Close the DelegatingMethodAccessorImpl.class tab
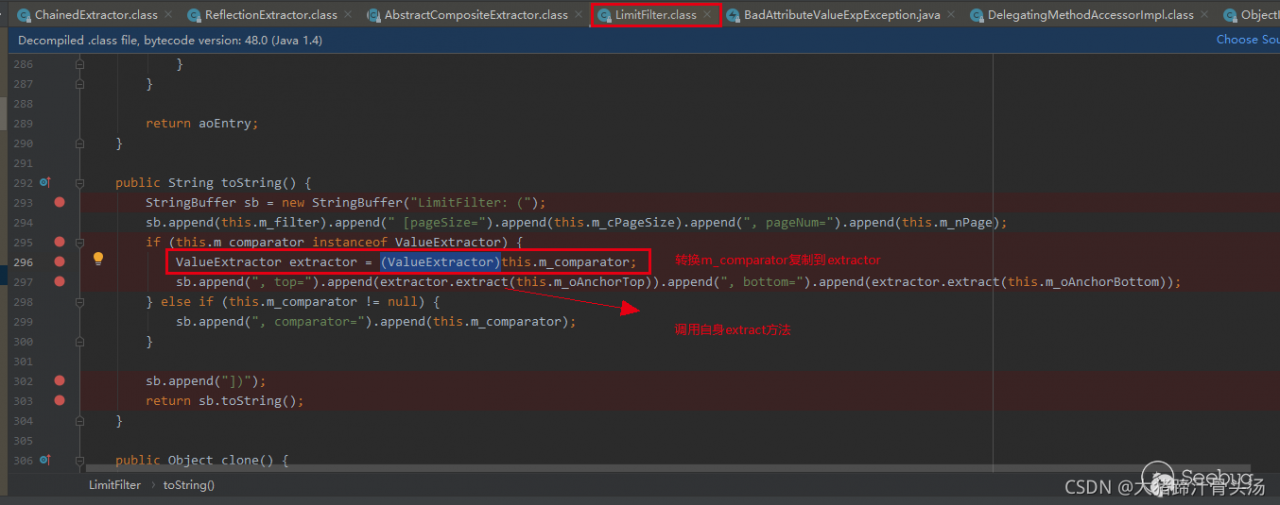 1204,15
